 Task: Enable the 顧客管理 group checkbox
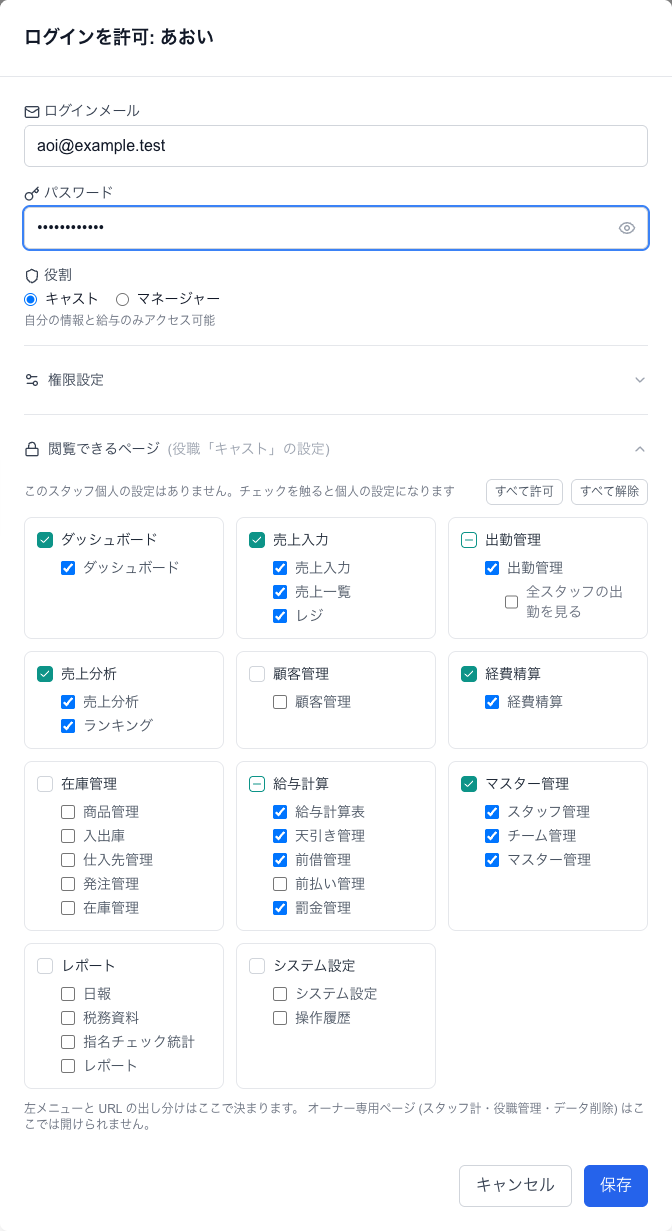click(257, 674)
